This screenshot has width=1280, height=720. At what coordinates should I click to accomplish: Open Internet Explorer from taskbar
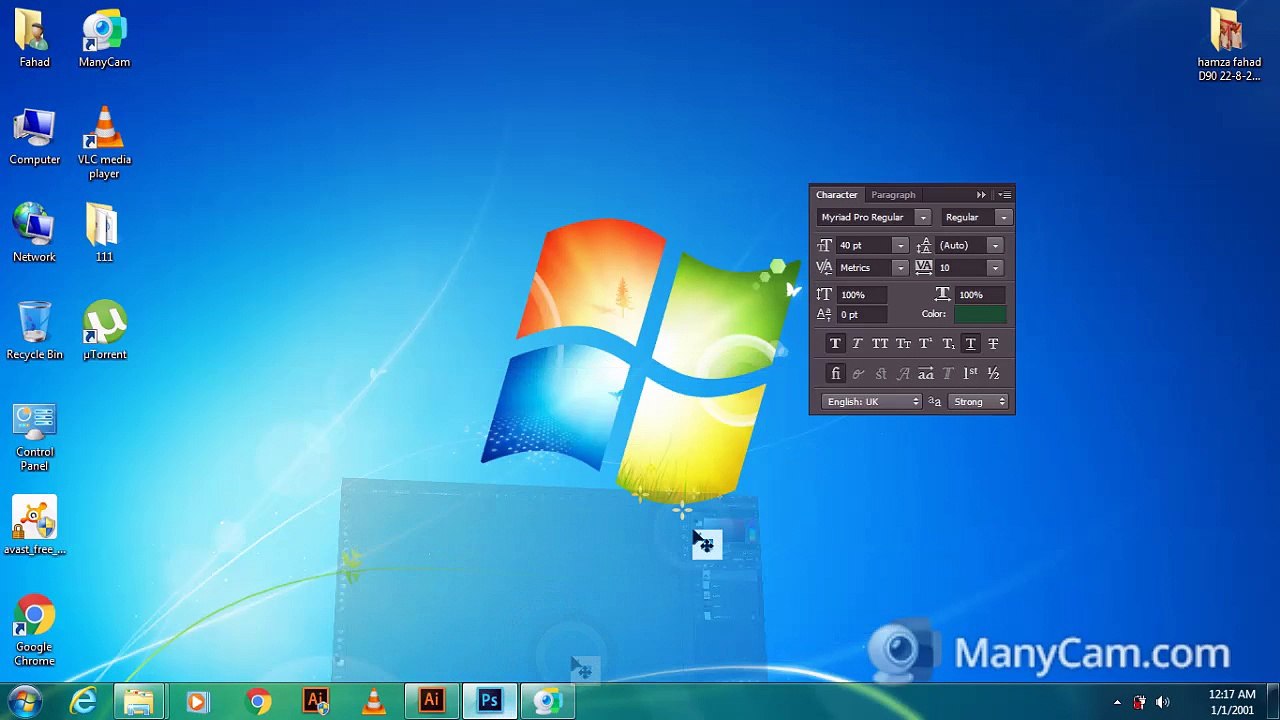pyautogui.click(x=83, y=702)
